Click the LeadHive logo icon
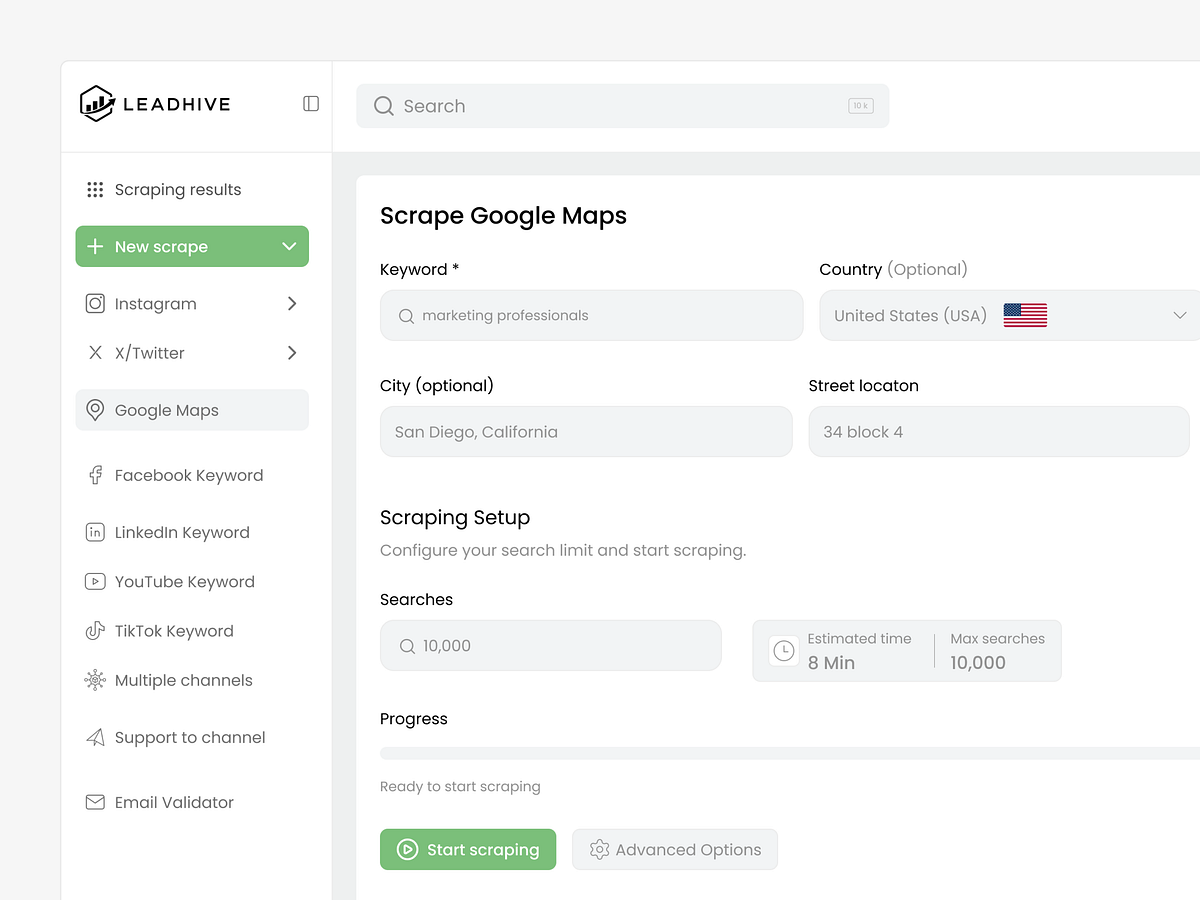Viewport: 1200px width, 900px height. (97, 104)
